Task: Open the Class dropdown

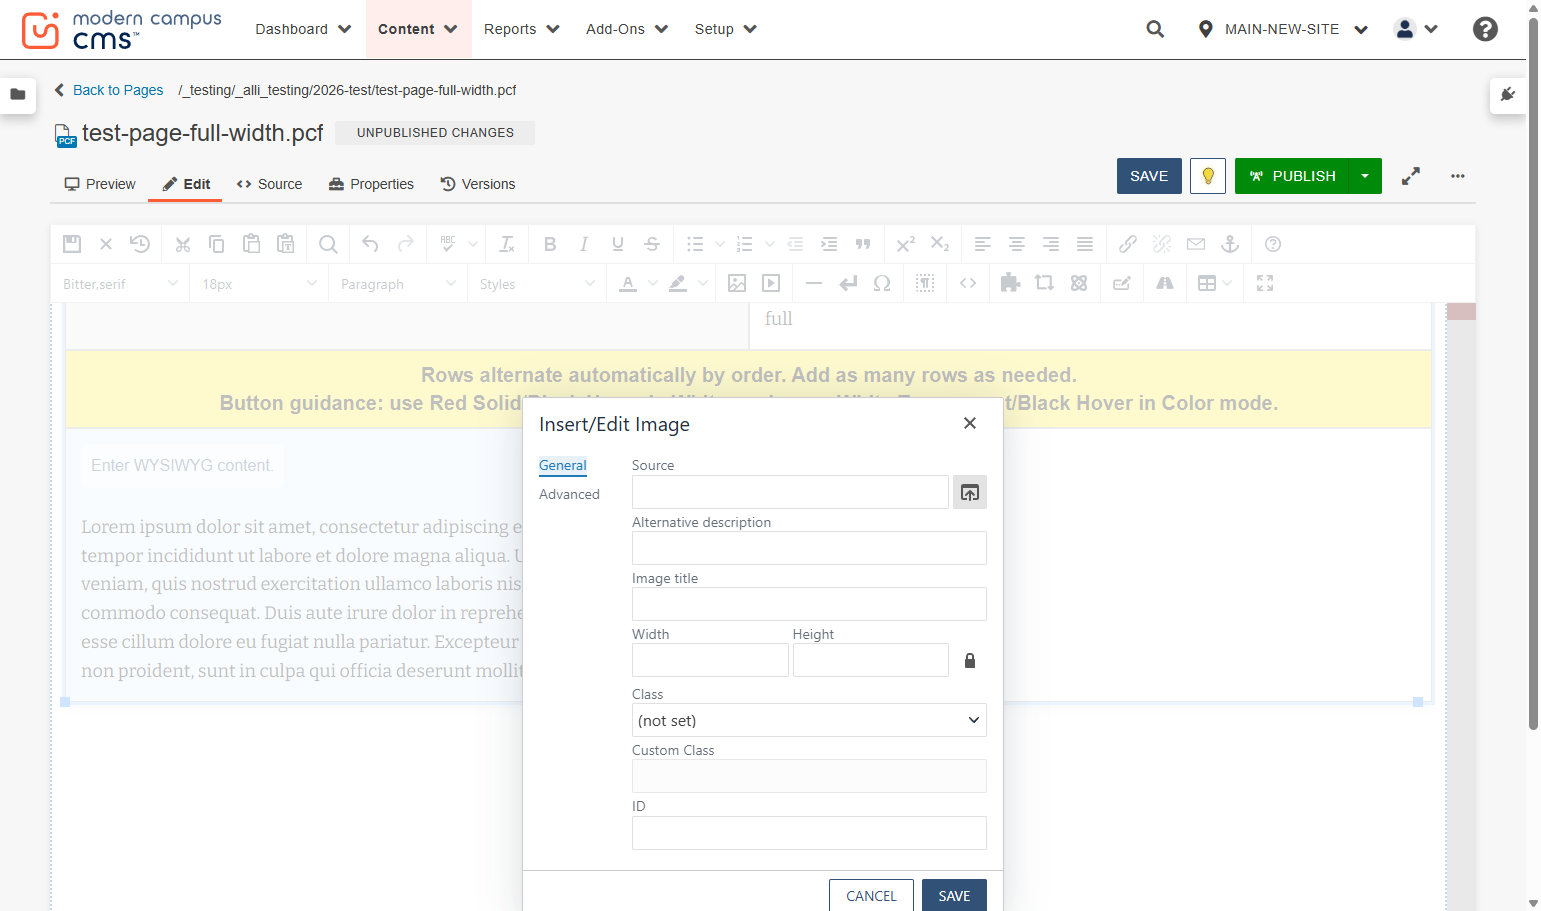Action: point(809,720)
